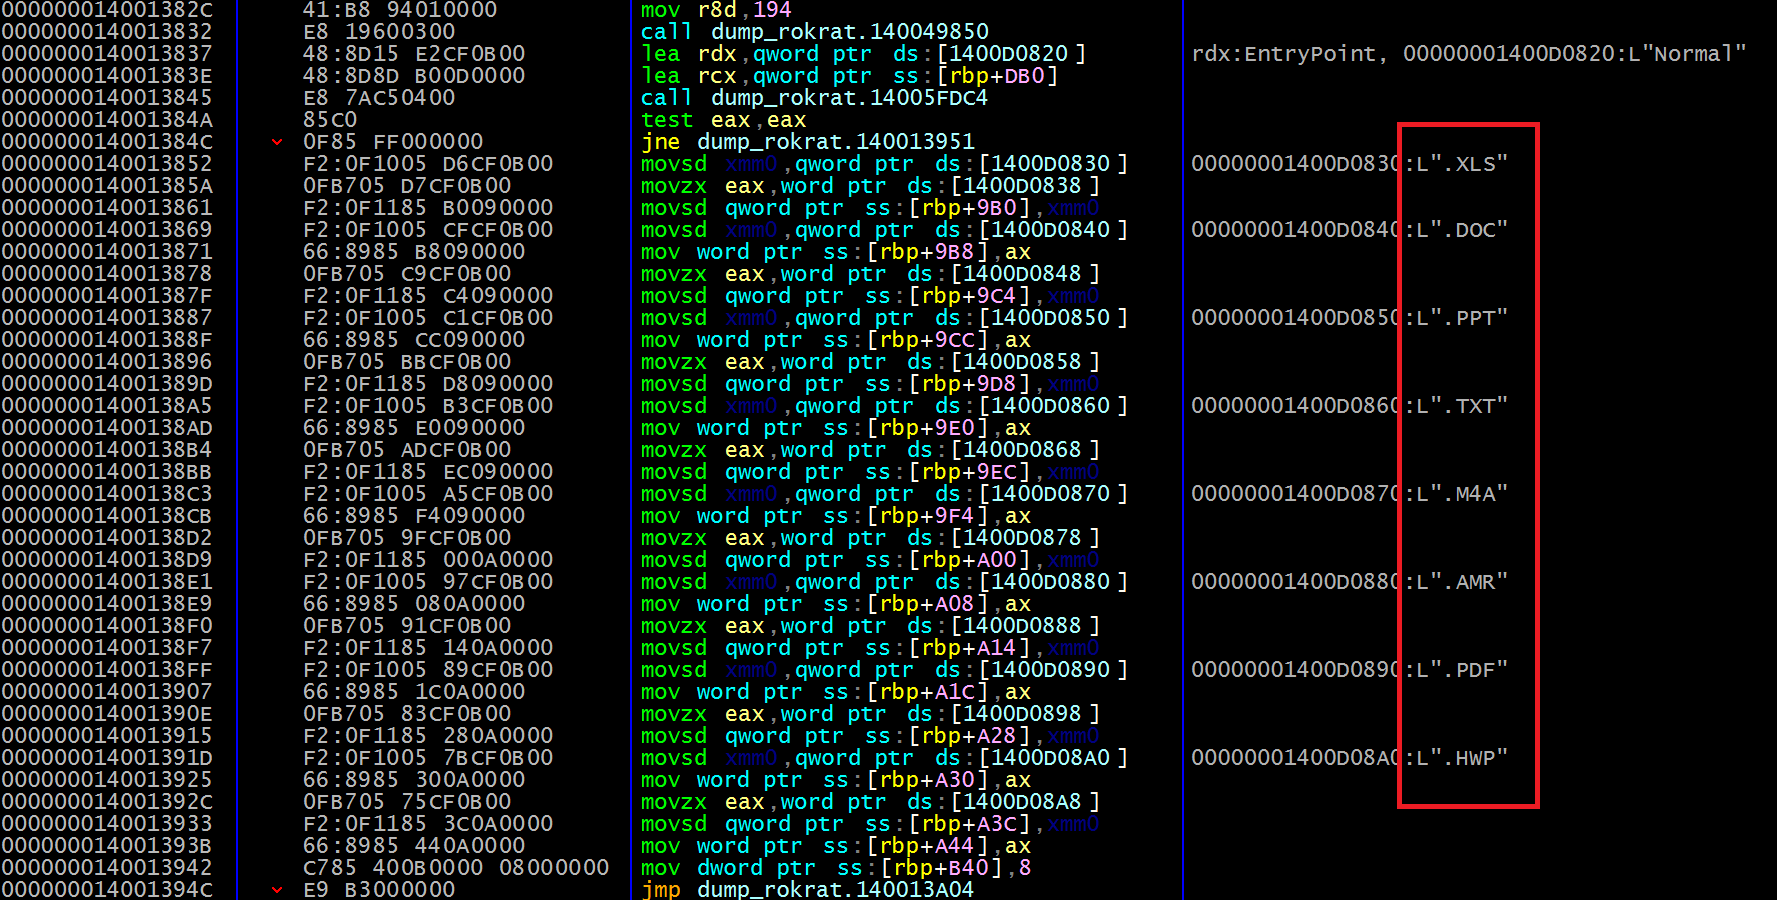Select call dump_rokrat.14005FDC4 instruction
1777x900 pixels.
814,98
